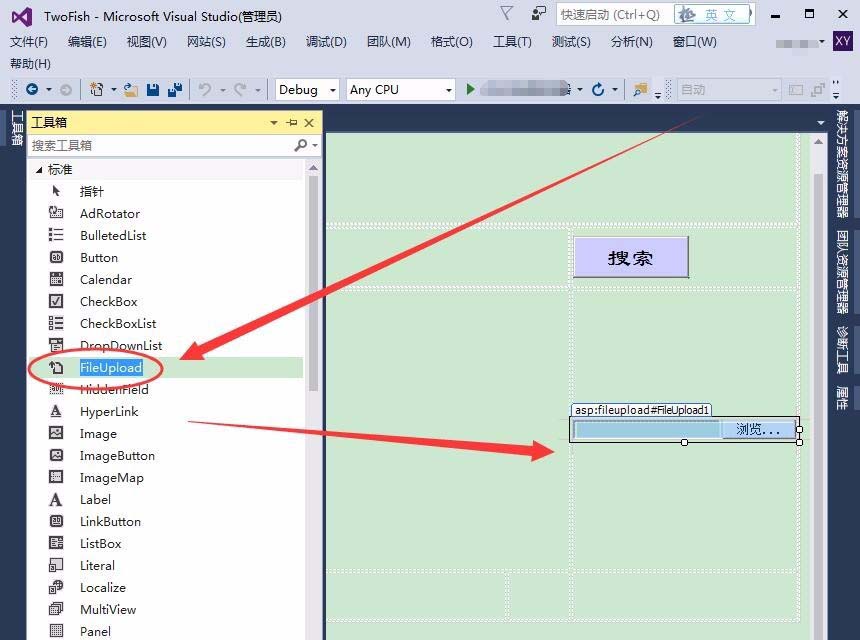The width and height of the screenshot is (860, 640).
Task: Click the 搜索 button on the web form
Action: 630,256
